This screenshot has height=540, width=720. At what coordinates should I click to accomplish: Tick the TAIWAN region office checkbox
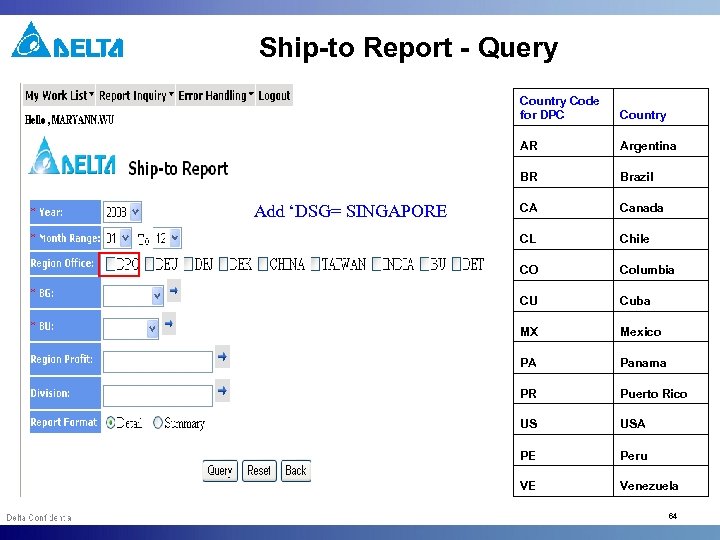click(315, 264)
